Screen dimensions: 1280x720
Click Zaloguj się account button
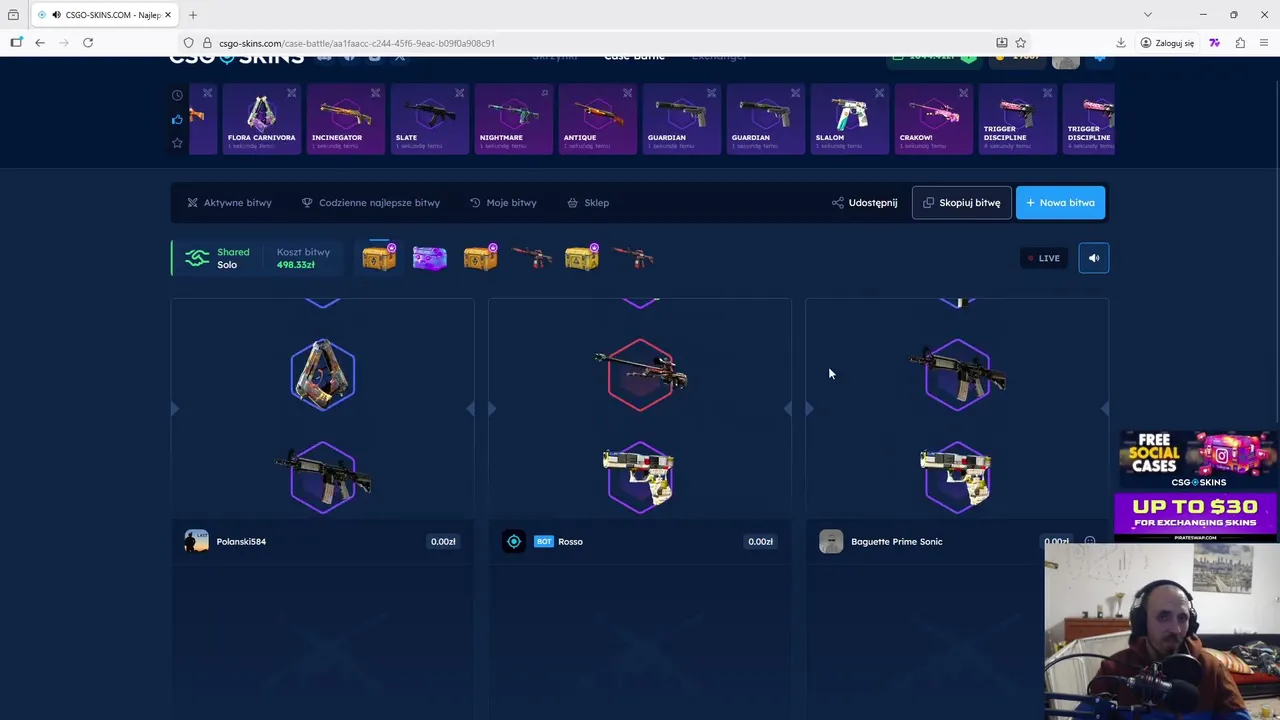(1168, 43)
